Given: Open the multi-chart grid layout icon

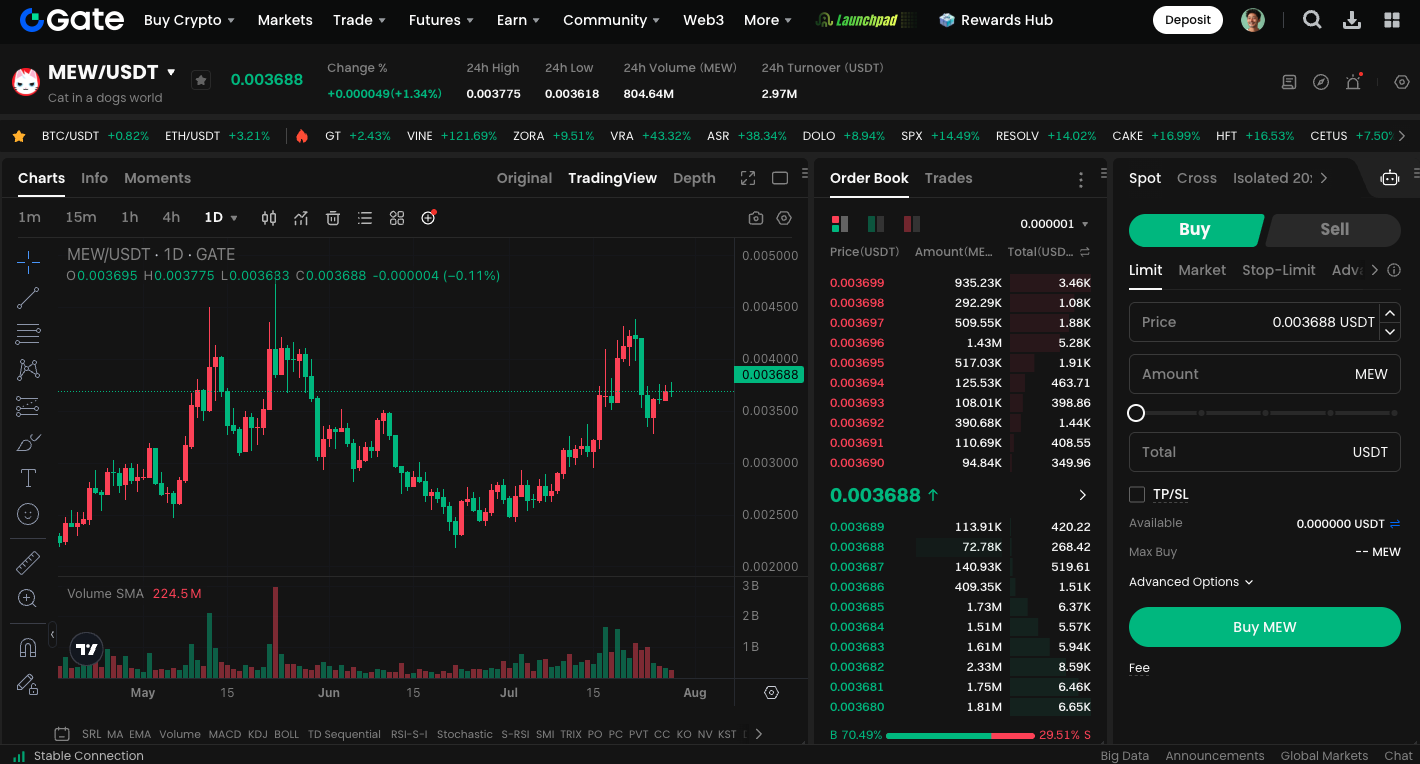Looking at the screenshot, I should (x=397, y=218).
